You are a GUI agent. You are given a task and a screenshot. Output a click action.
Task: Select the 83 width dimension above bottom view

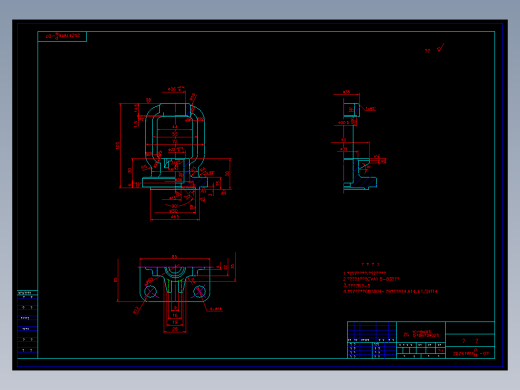click(174, 257)
